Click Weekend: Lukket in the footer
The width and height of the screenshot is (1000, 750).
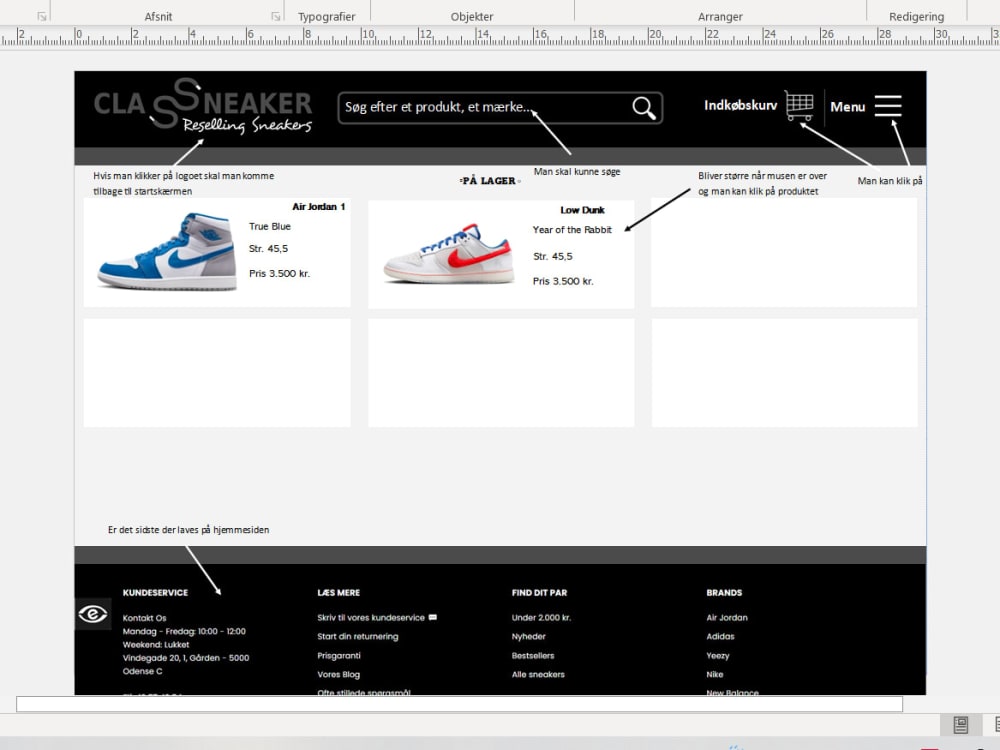click(x=156, y=645)
